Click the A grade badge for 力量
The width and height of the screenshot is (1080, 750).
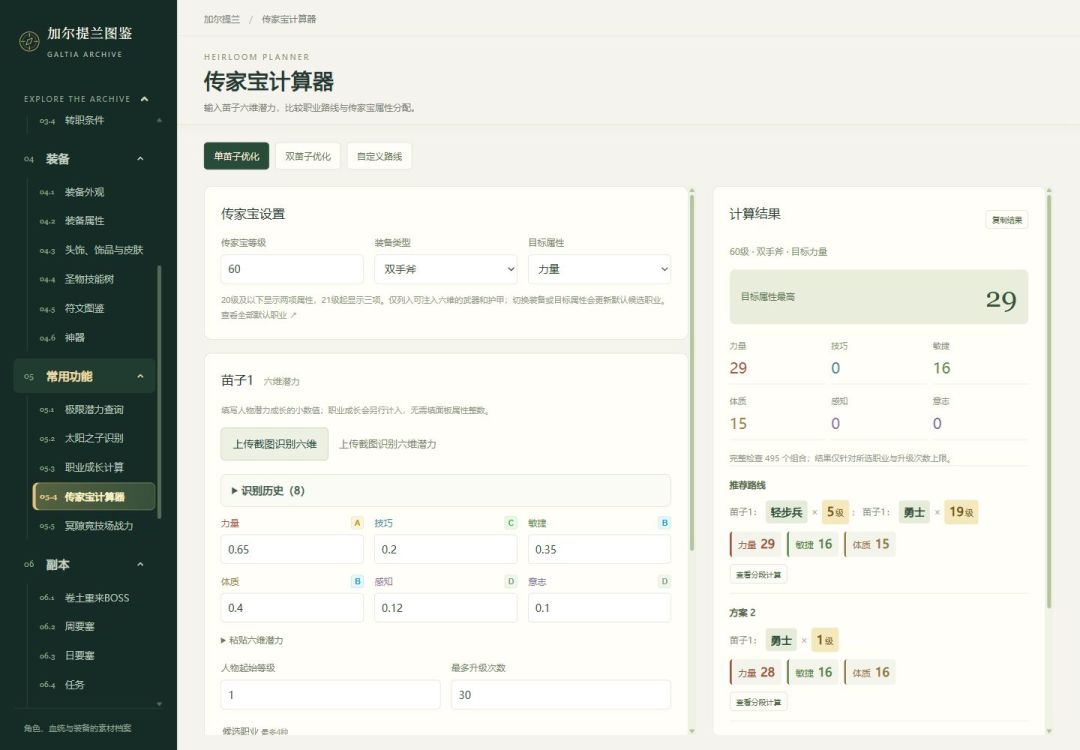click(x=357, y=523)
